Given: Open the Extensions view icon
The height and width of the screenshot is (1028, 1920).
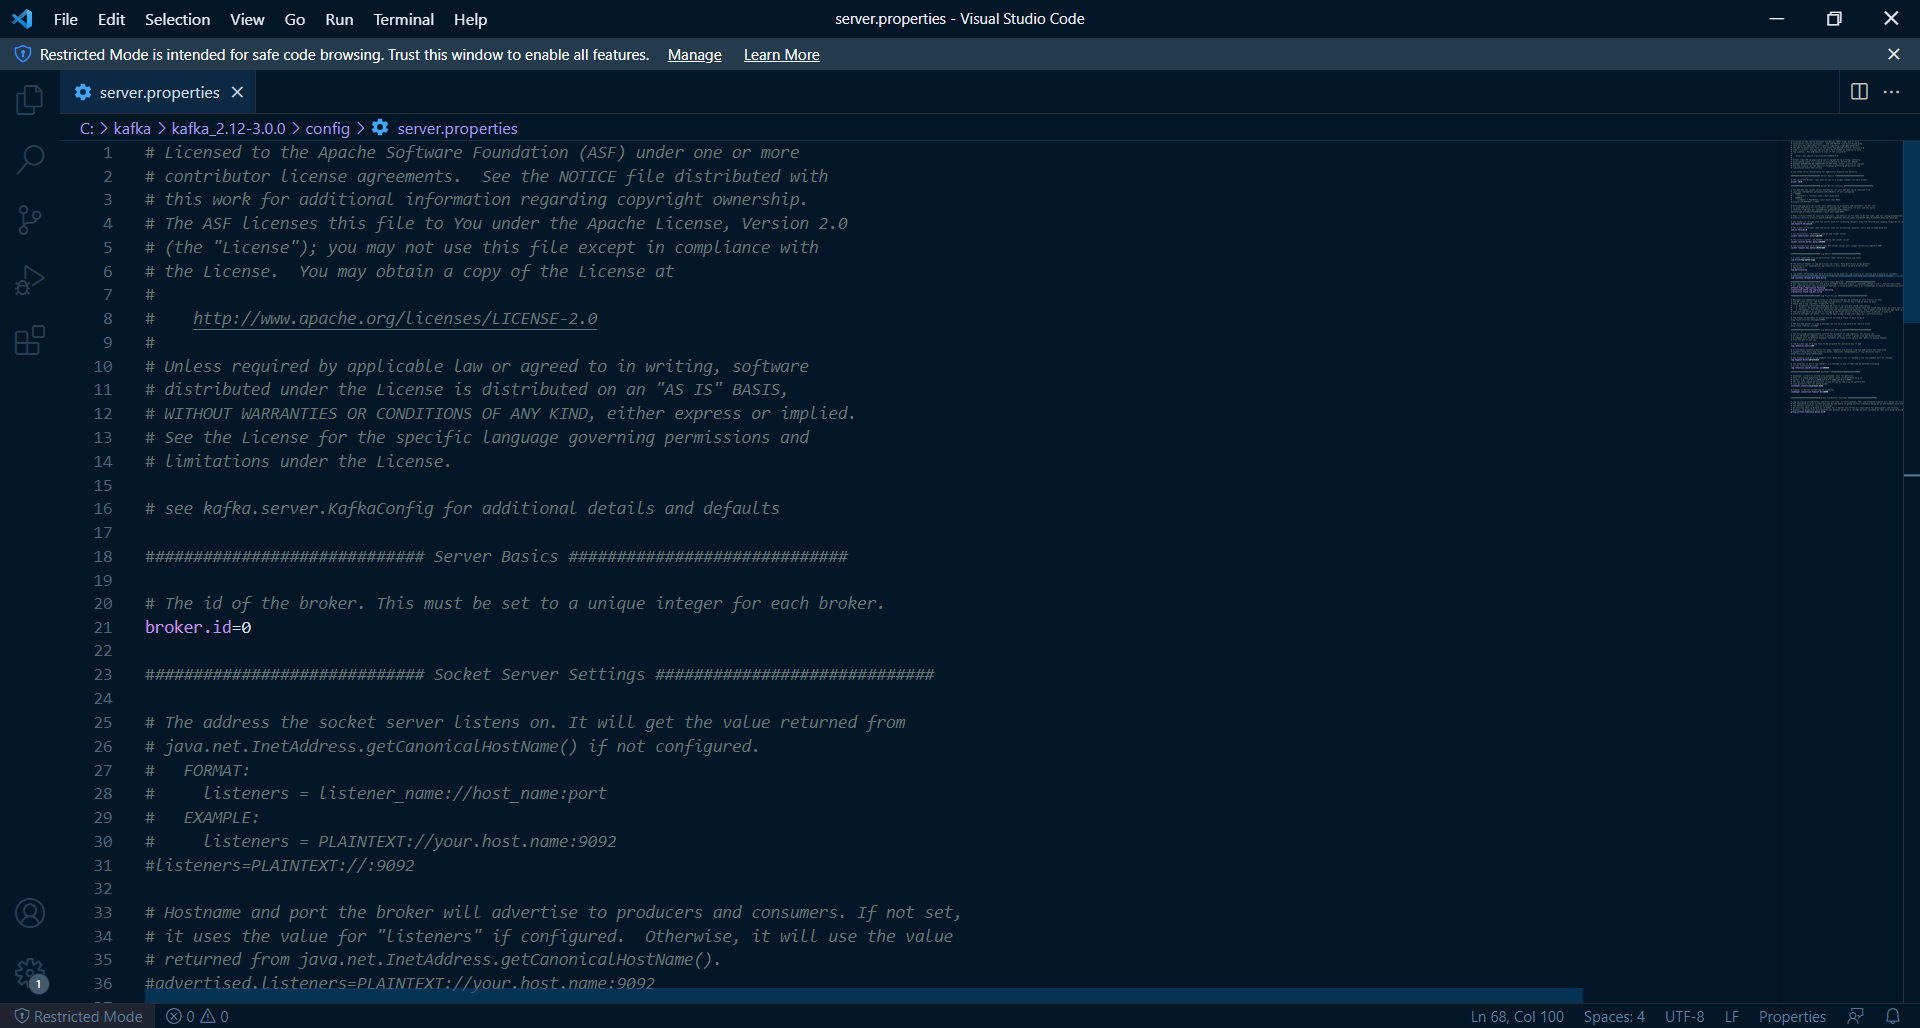Looking at the screenshot, I should [30, 340].
